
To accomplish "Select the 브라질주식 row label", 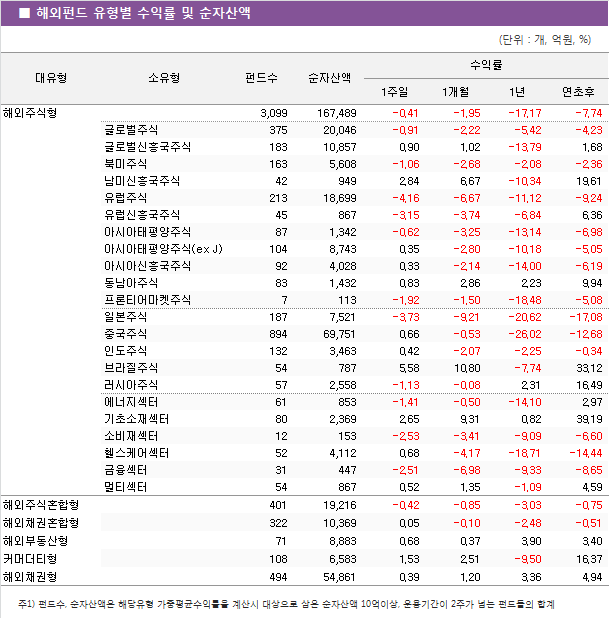I will (x=131, y=368).
